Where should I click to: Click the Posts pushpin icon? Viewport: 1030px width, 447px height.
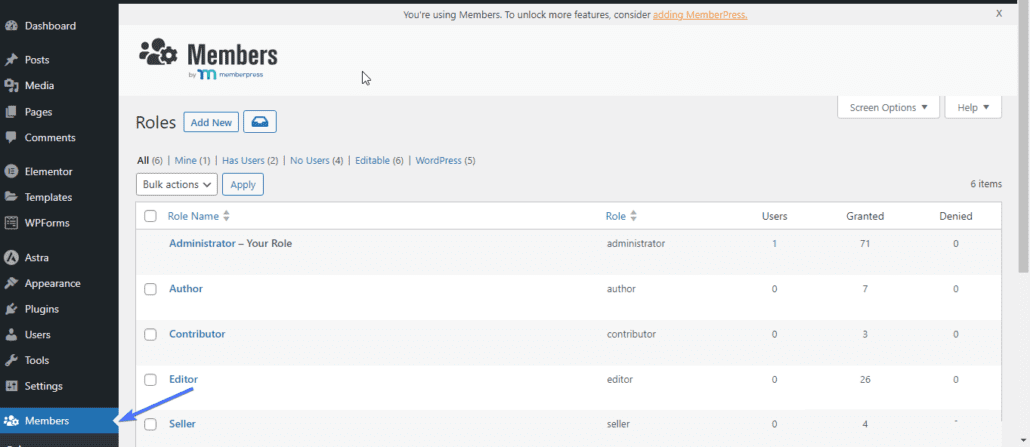tap(11, 60)
